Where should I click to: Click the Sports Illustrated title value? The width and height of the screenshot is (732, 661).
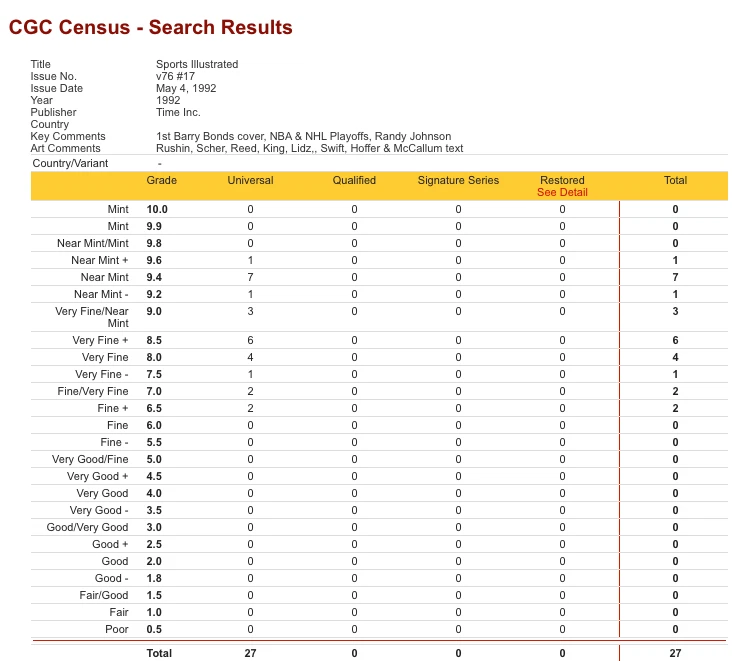click(197, 64)
